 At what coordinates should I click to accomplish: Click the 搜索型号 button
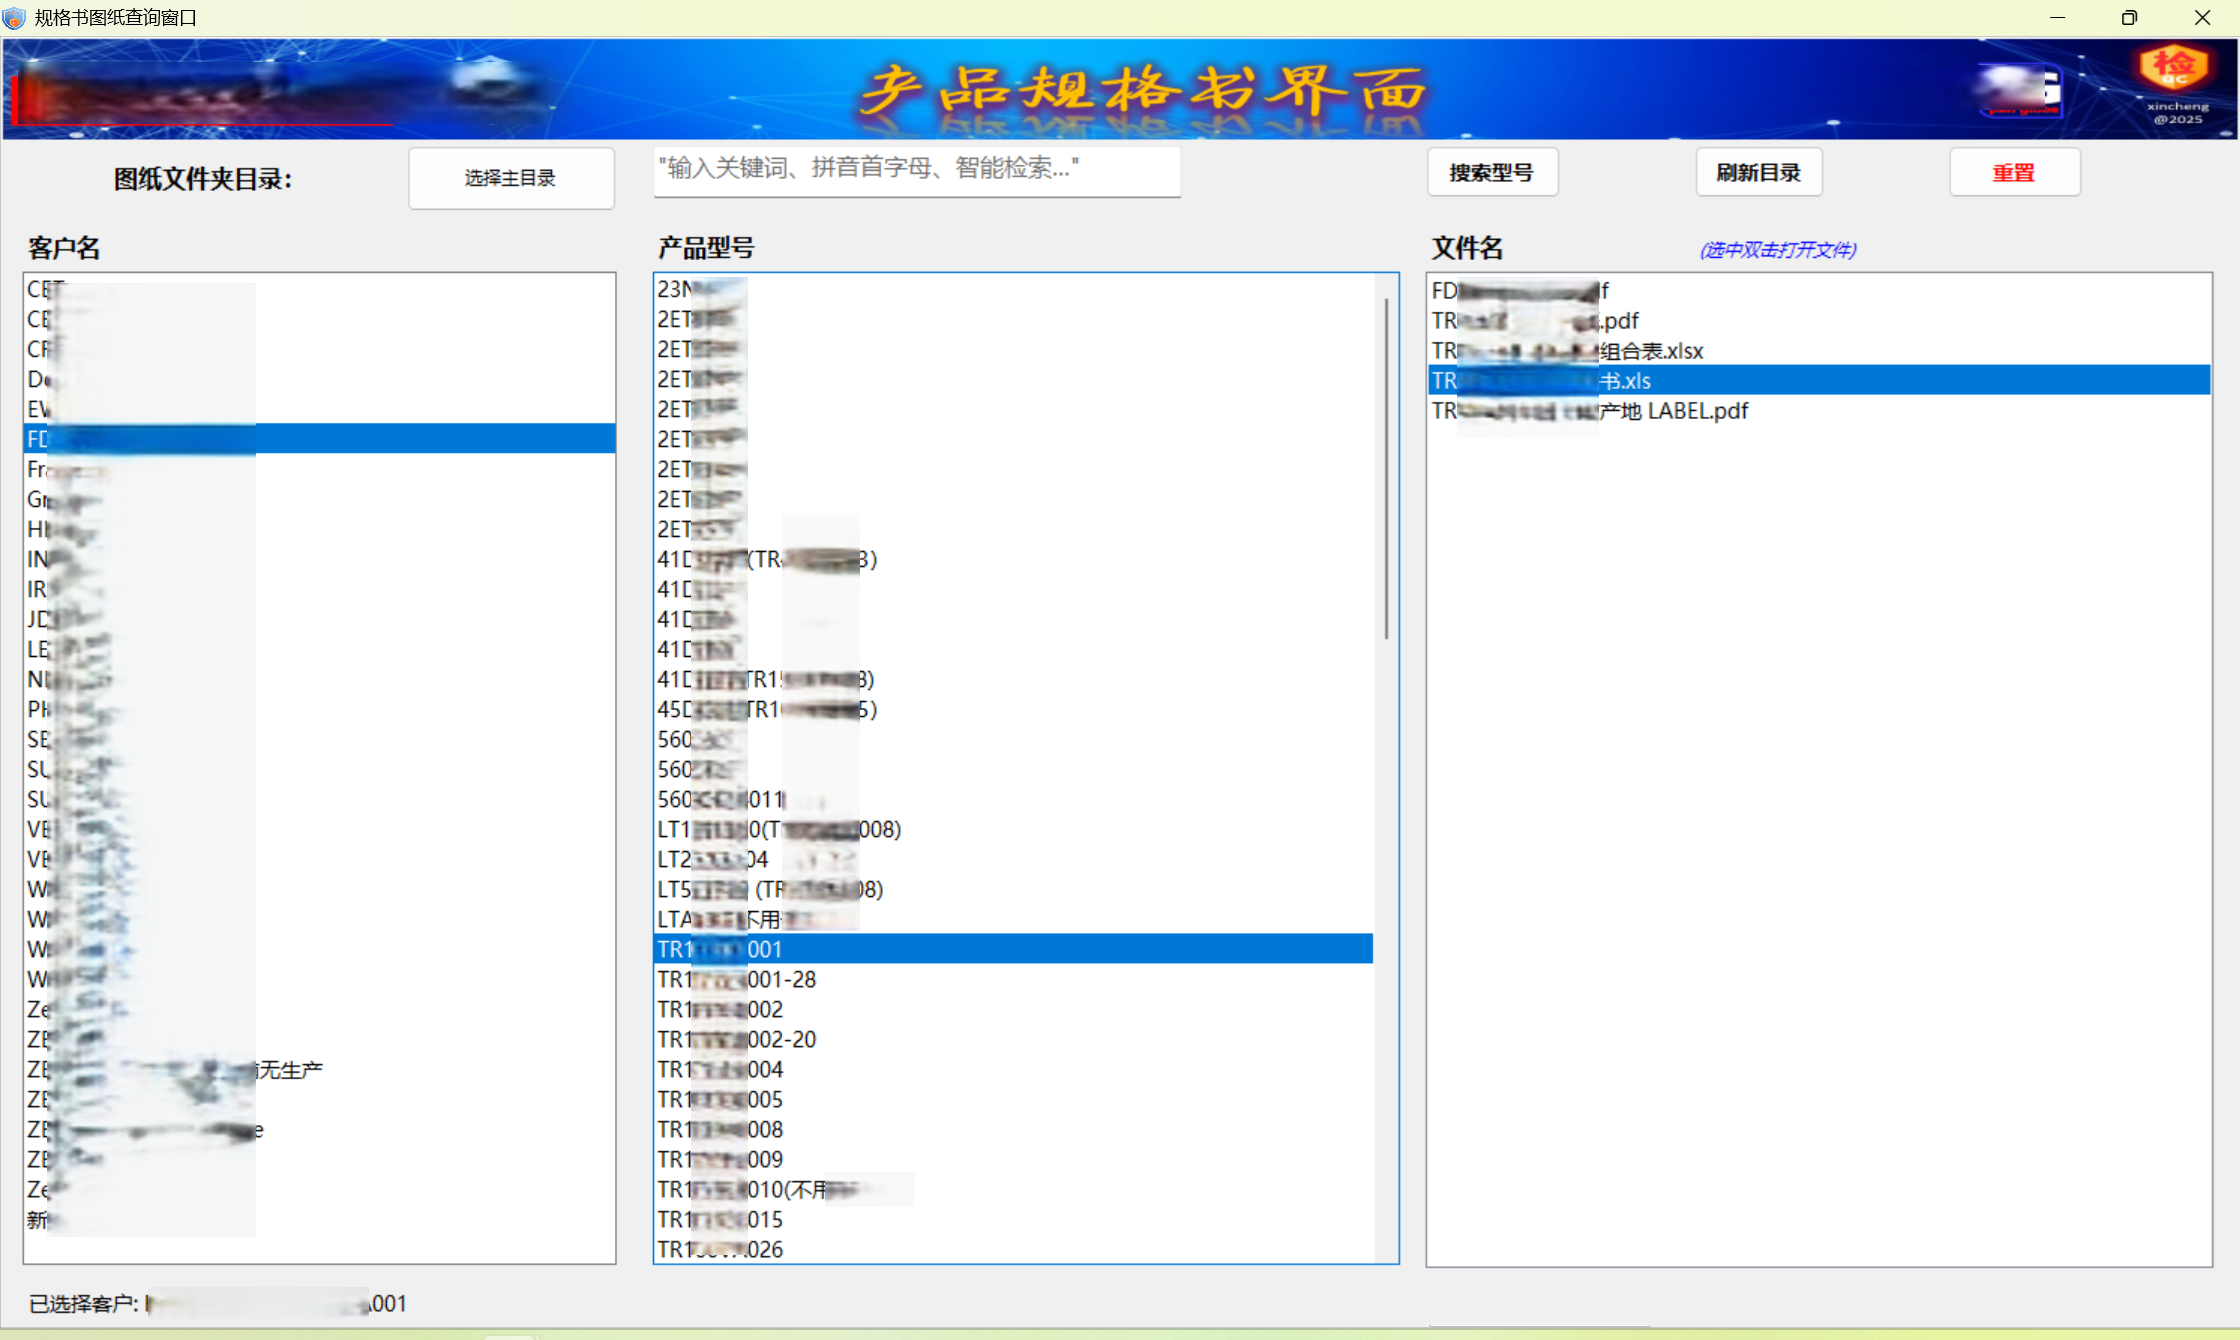[1491, 173]
